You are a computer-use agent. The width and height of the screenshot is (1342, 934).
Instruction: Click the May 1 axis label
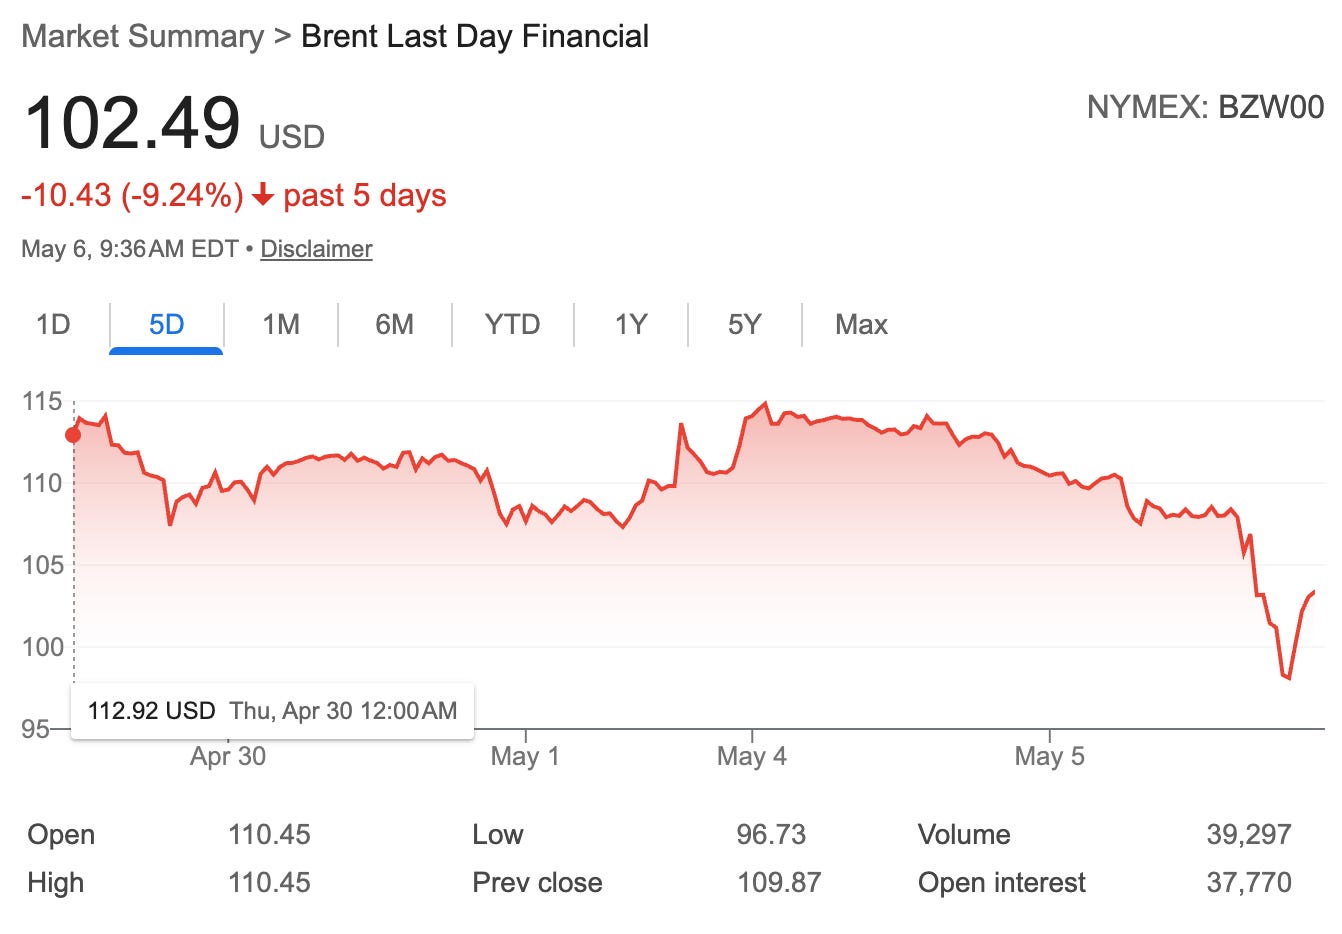pos(525,756)
